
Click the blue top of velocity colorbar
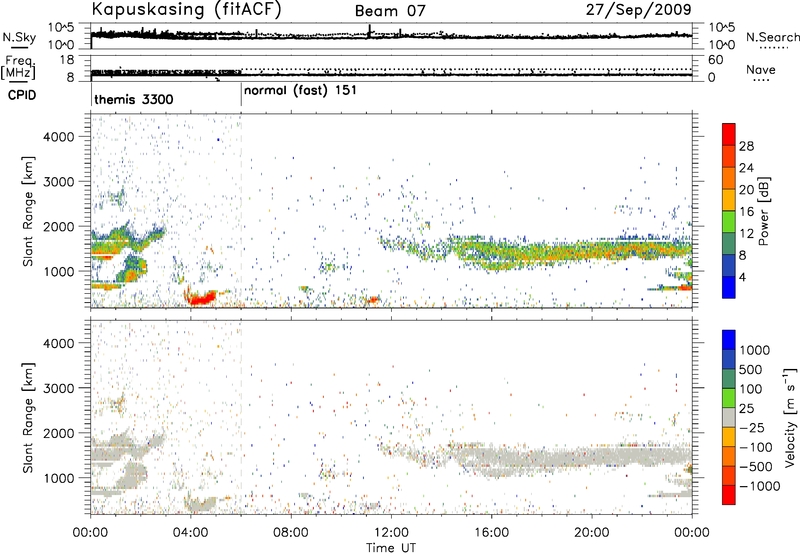point(729,340)
